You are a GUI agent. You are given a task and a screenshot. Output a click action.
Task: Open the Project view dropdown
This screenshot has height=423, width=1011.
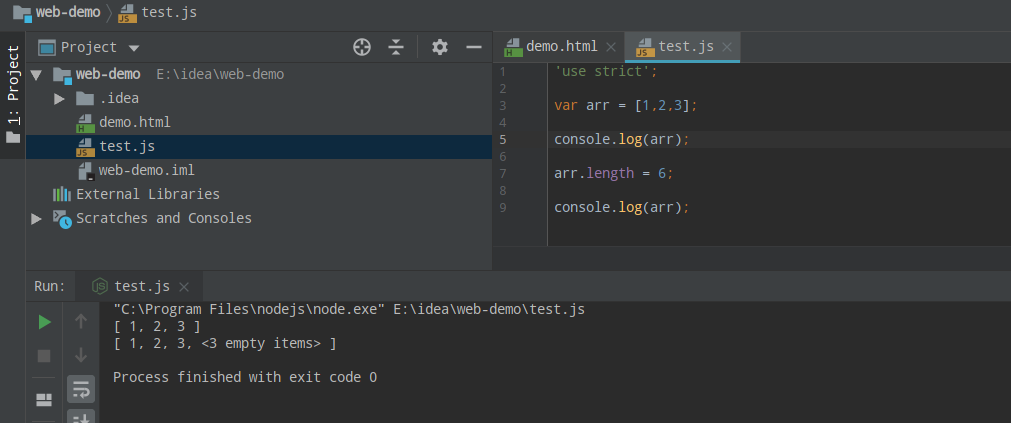(x=134, y=48)
